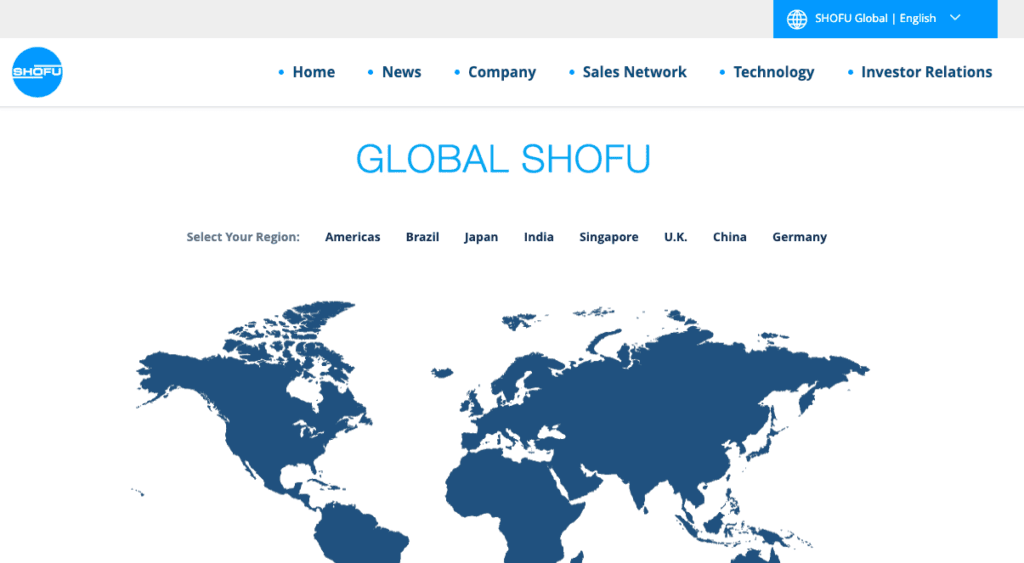Open the Sales Network menu

(634, 72)
